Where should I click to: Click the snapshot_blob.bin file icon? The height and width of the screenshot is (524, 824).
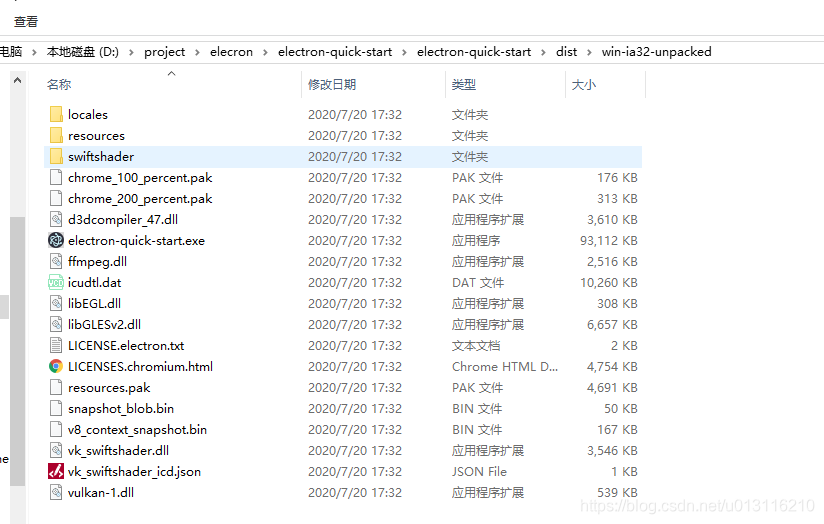coord(56,408)
